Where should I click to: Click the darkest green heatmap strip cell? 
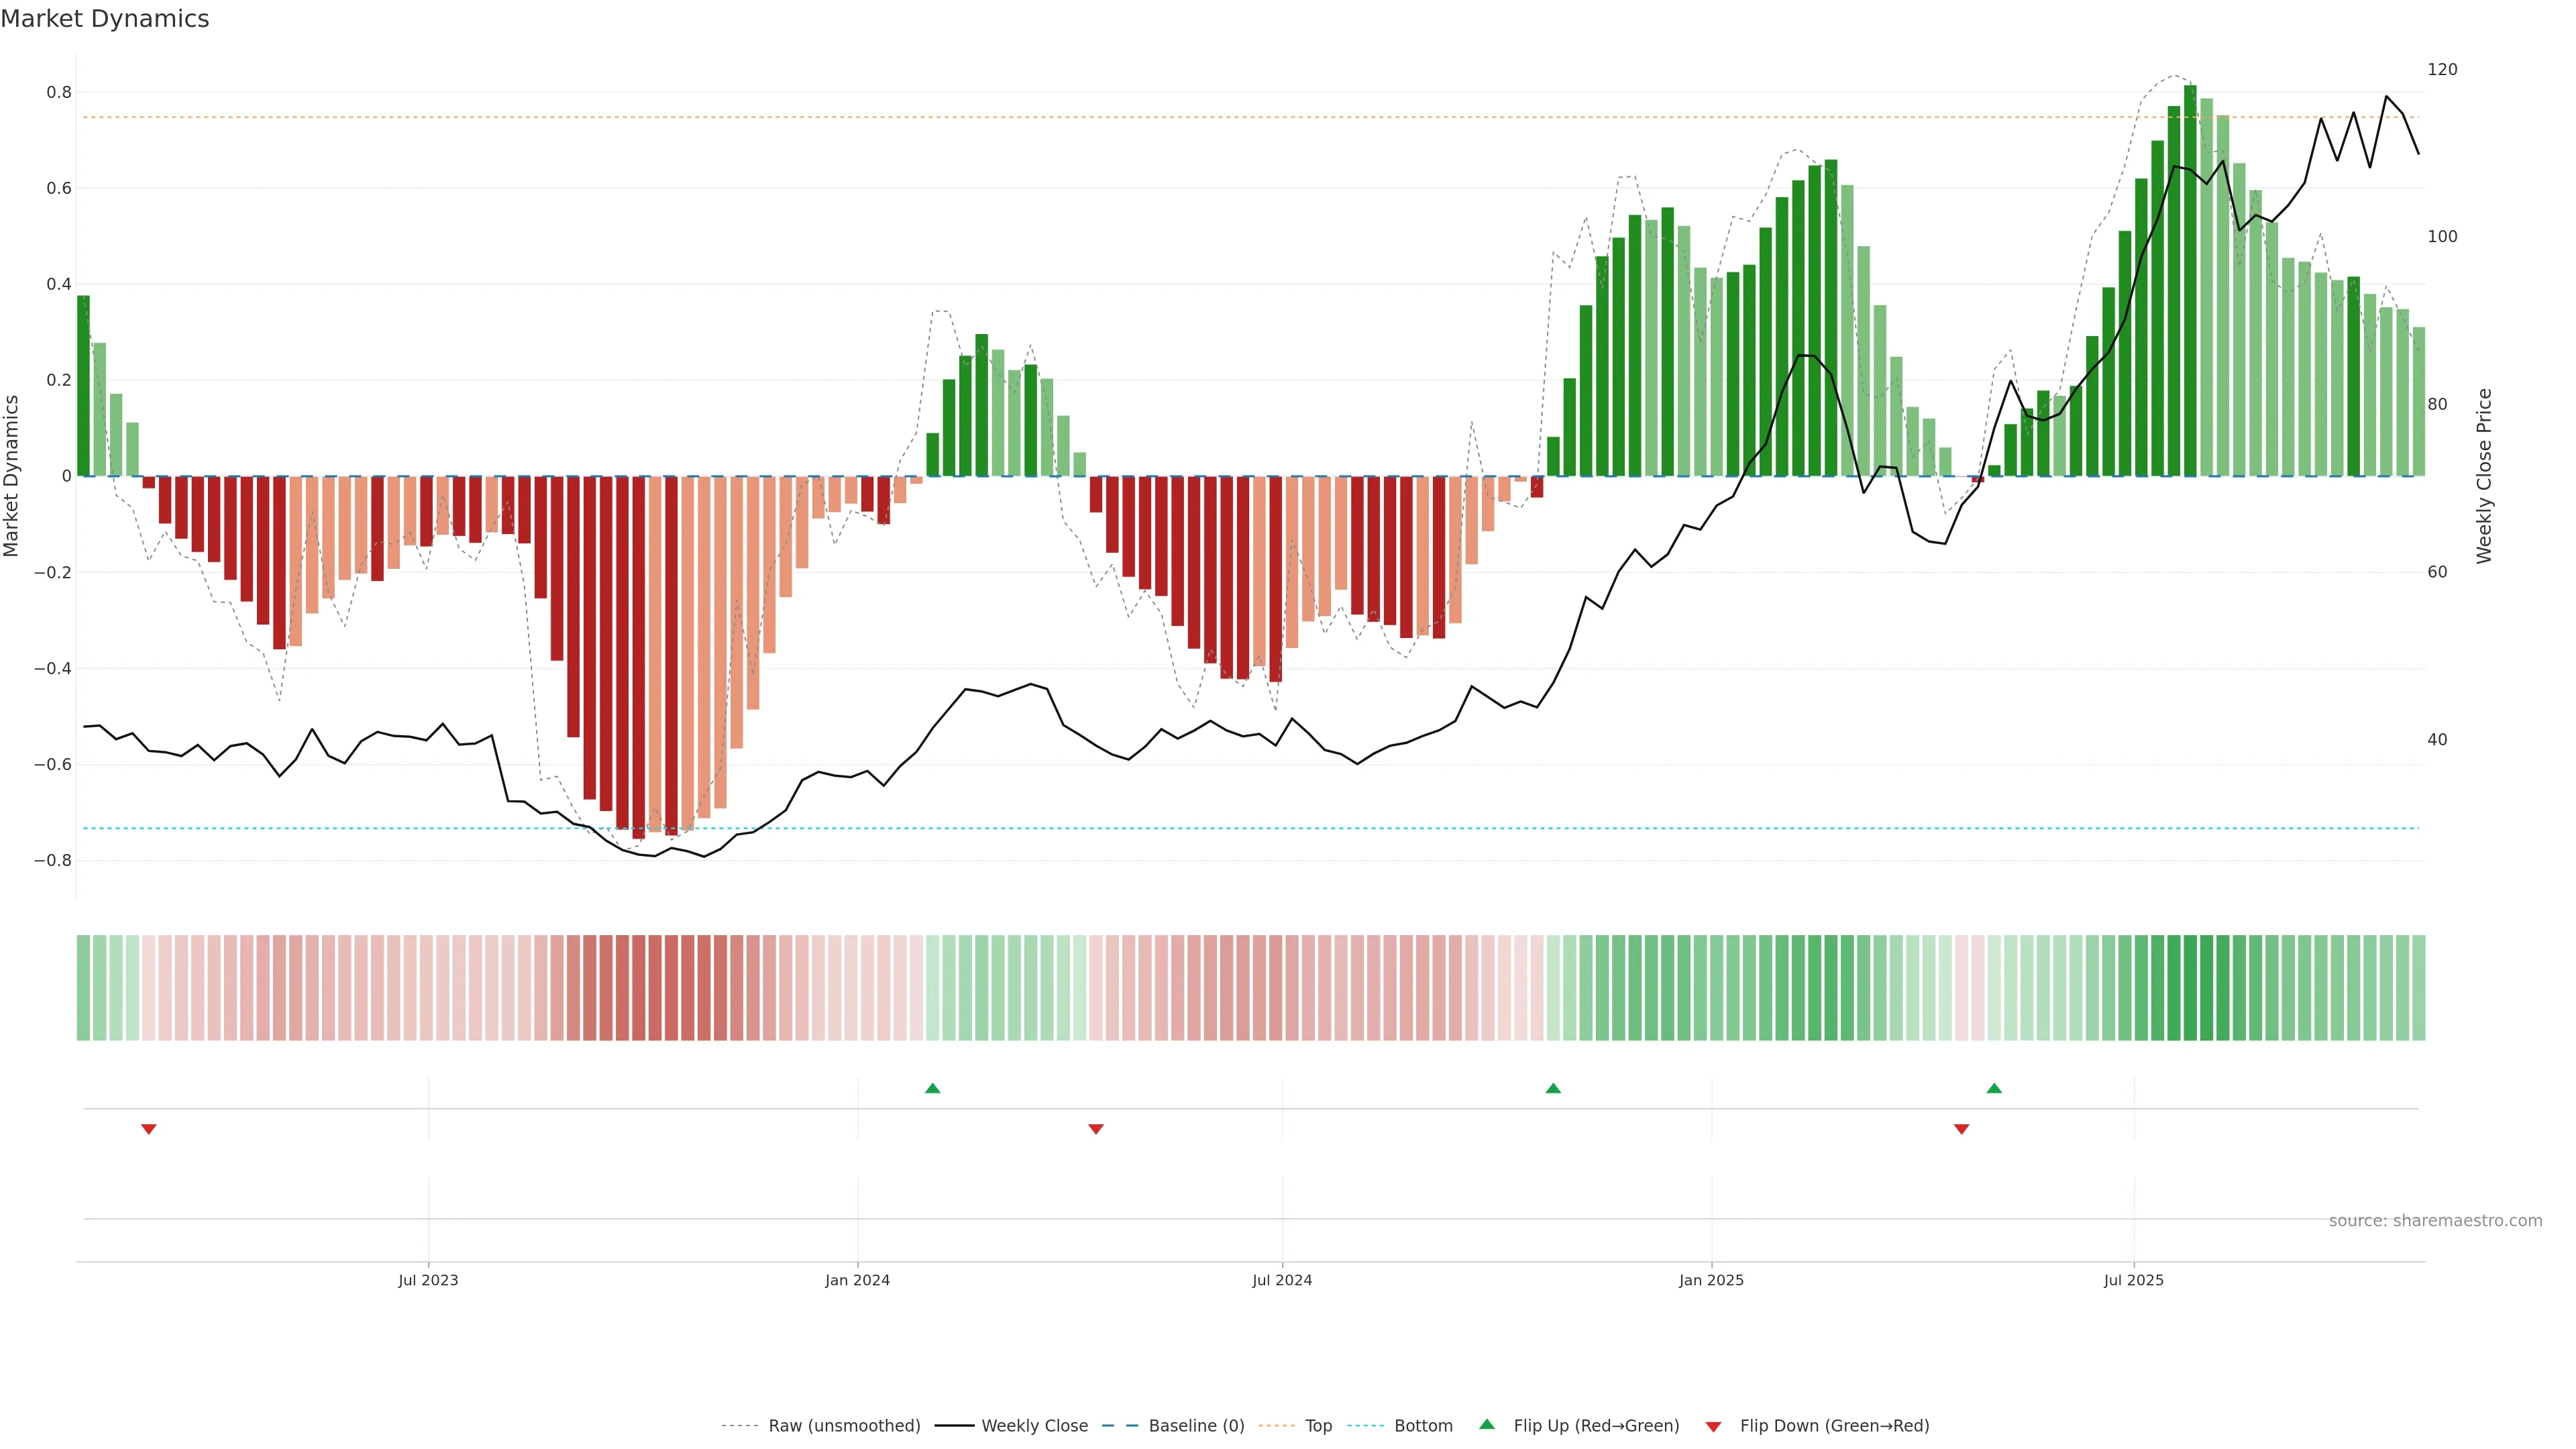(2190, 988)
